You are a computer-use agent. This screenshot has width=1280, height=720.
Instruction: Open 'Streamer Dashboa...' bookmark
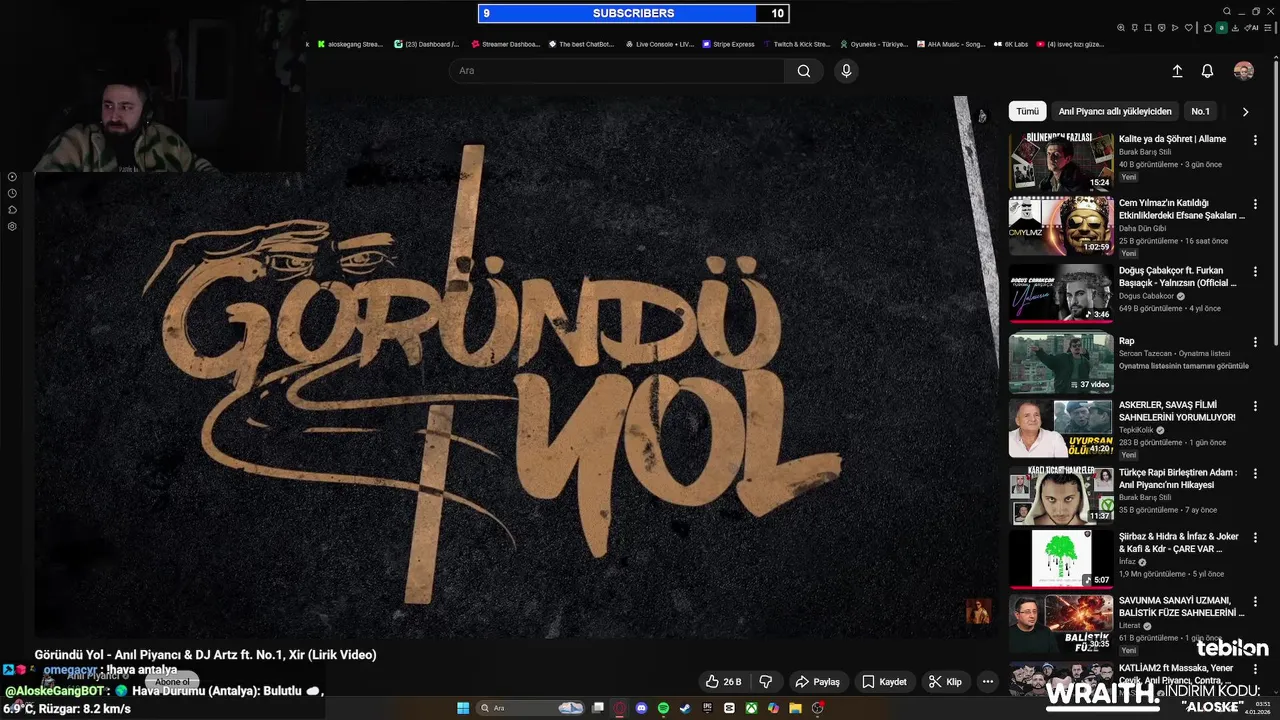(x=505, y=44)
